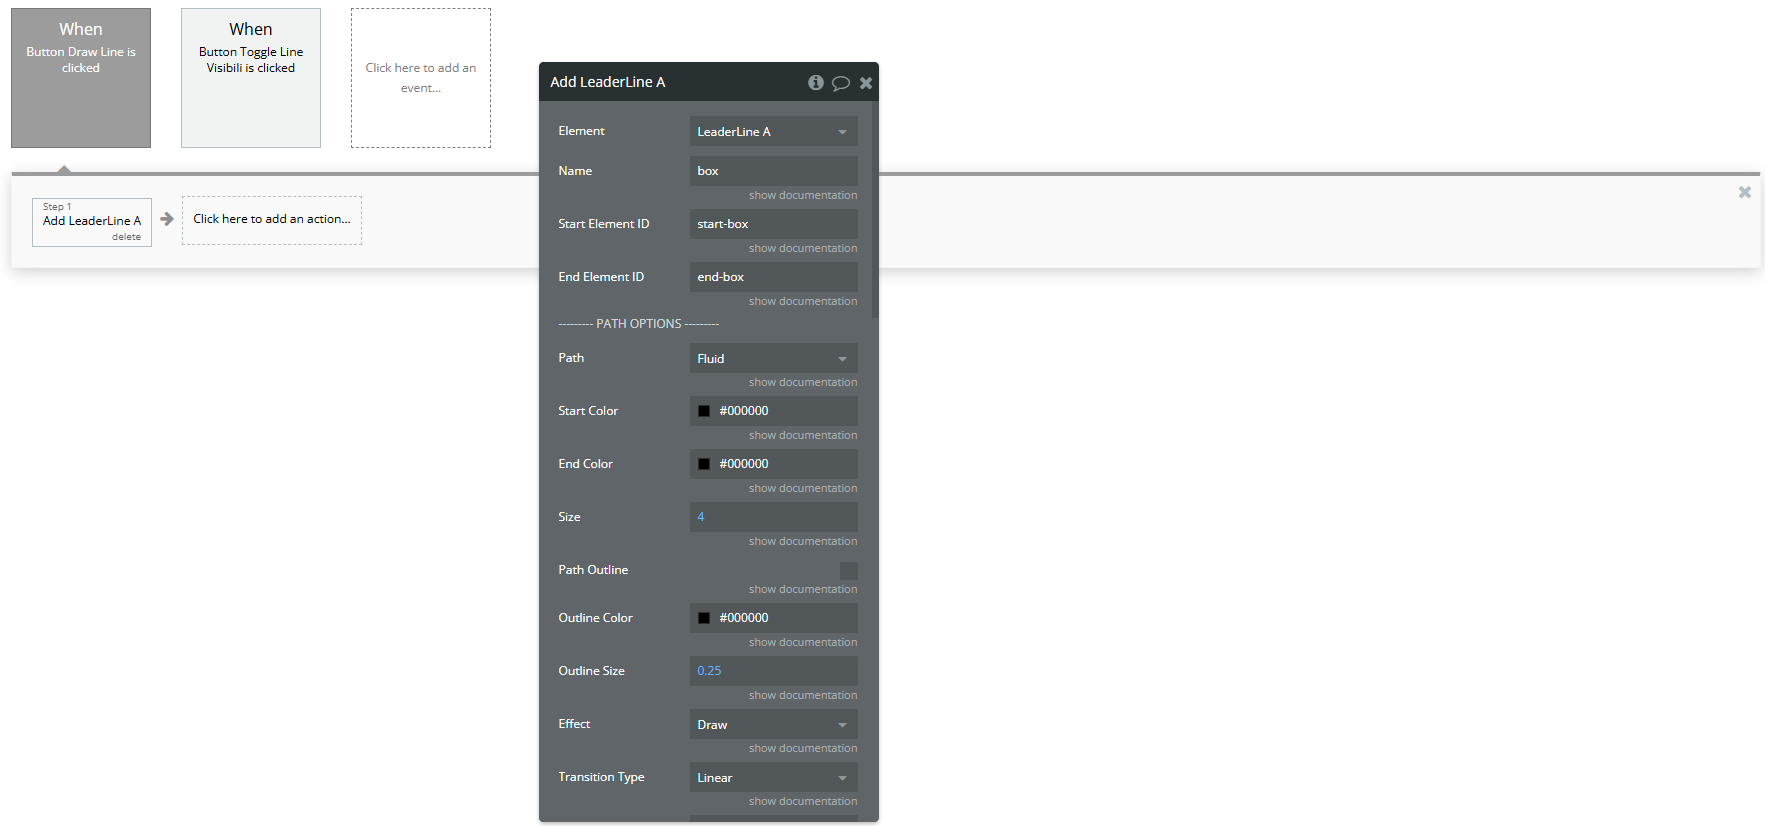This screenshot has height=826, width=1765.
Task: Show documentation under Start Element ID
Action: pos(803,248)
